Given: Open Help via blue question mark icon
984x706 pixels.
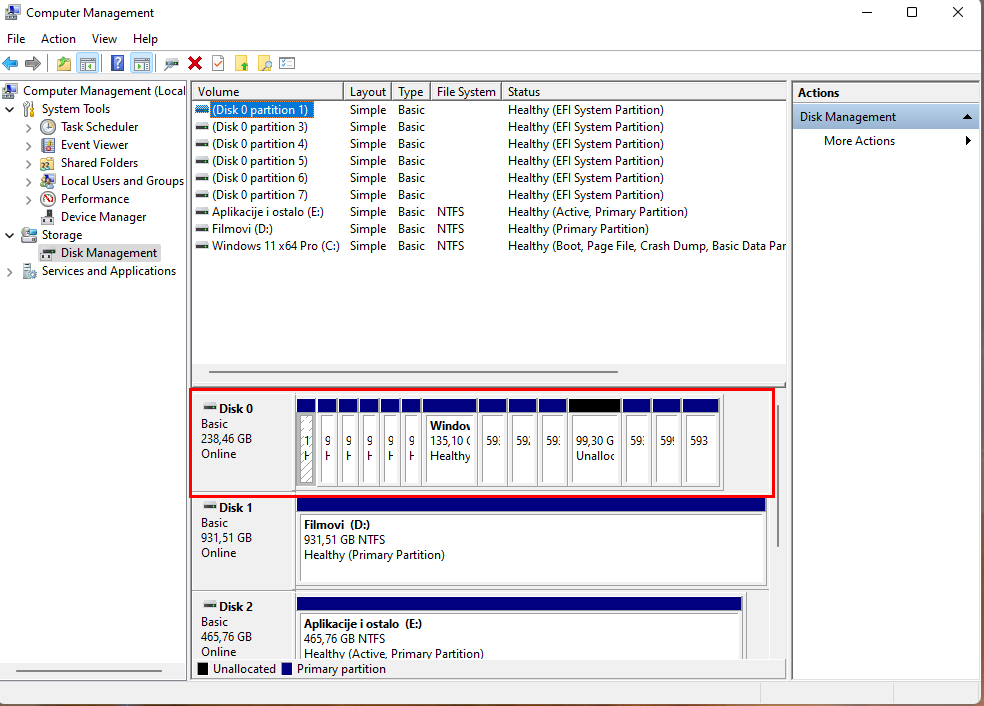Looking at the screenshot, I should tap(117, 63).
